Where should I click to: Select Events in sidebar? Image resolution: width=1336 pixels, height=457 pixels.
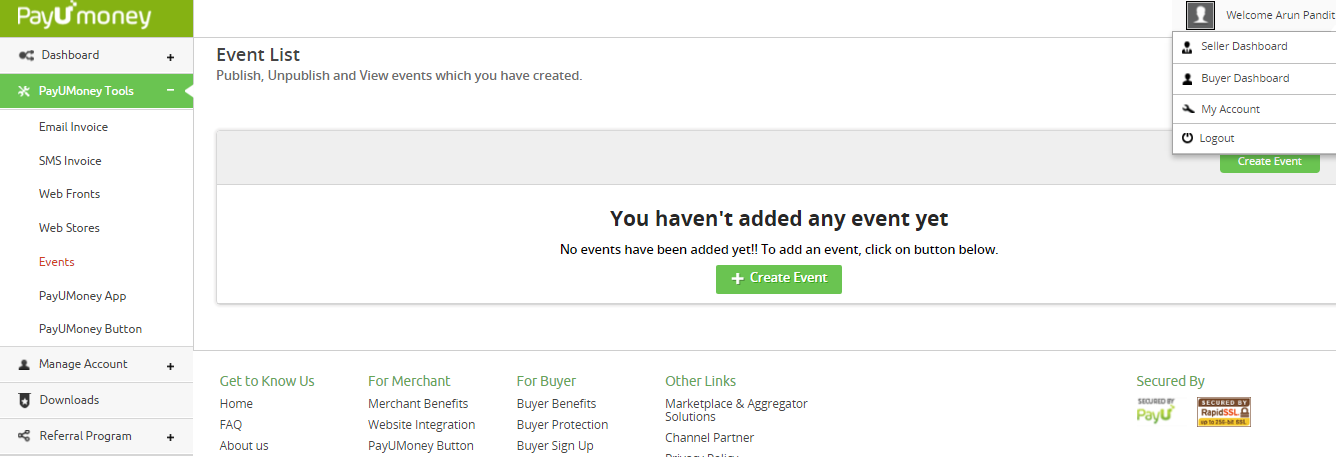(x=57, y=262)
